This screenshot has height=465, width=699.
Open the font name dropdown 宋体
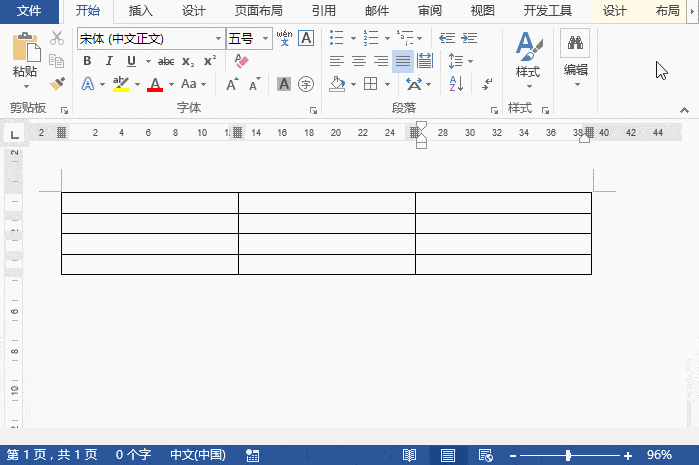(x=219, y=39)
